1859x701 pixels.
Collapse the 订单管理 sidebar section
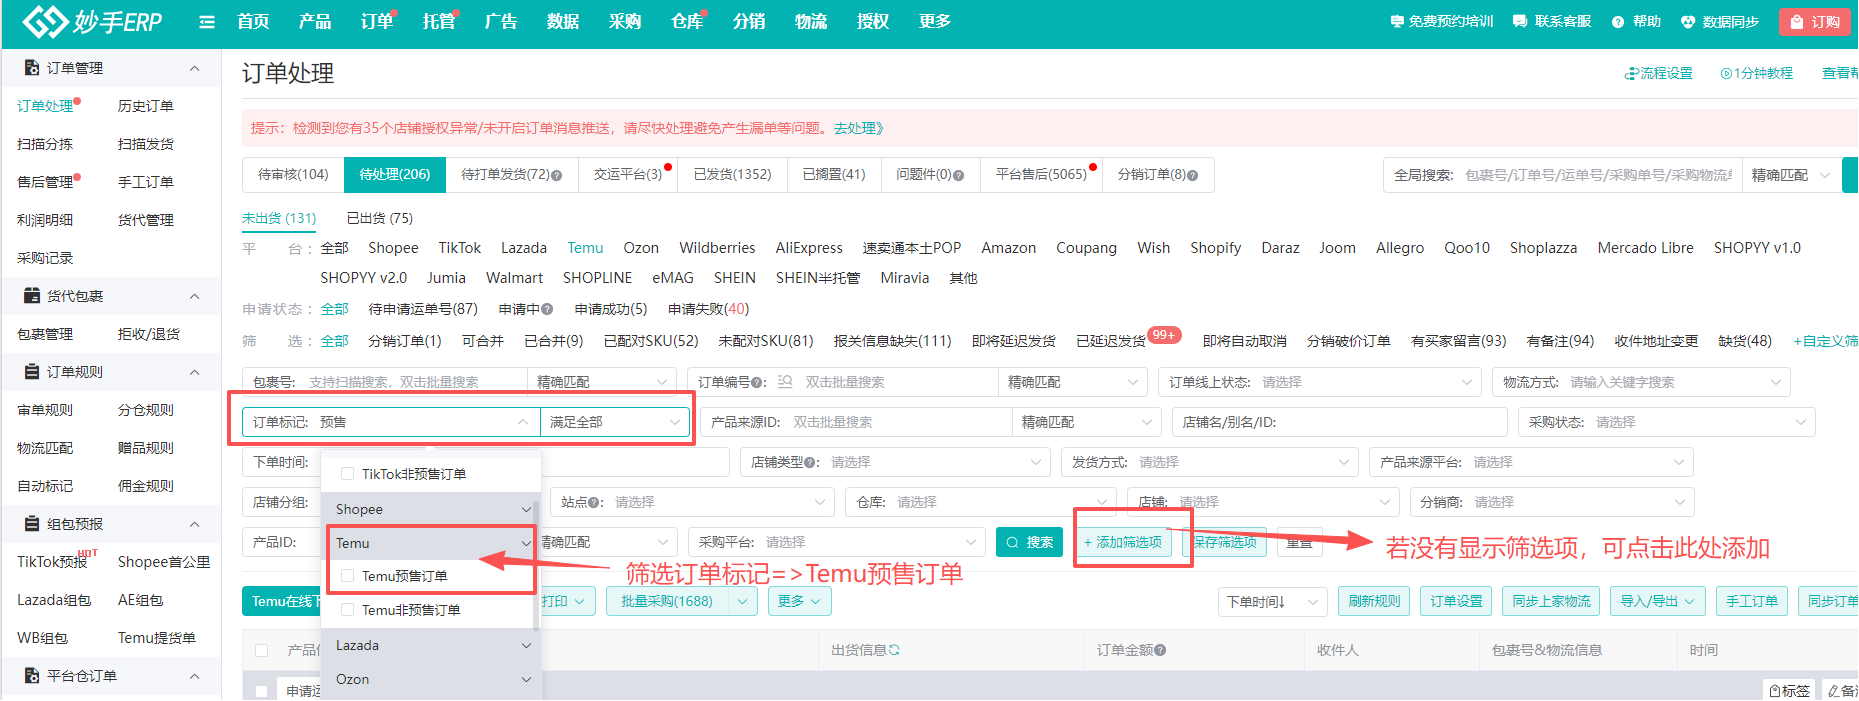[x=194, y=68]
